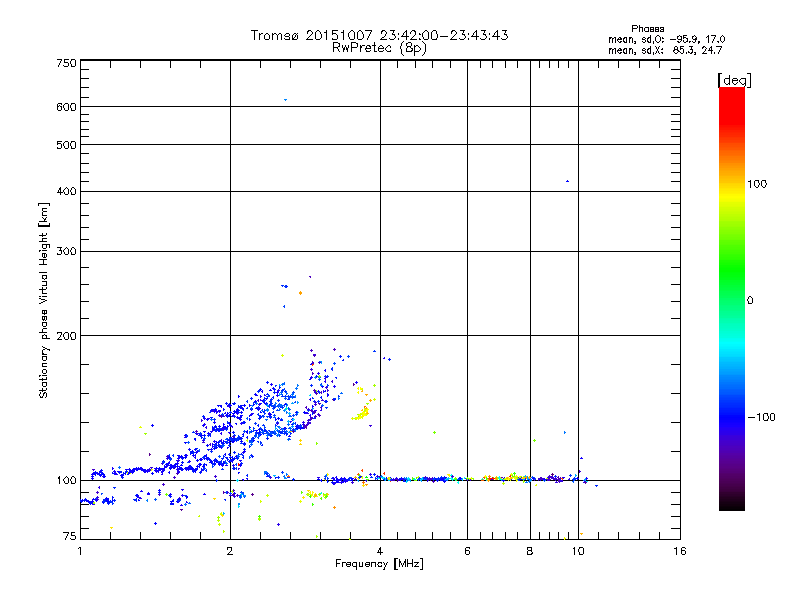Click the '8' x-axis tick label
Image resolution: width=800 pixels, height=600 pixels.
click(x=530, y=551)
